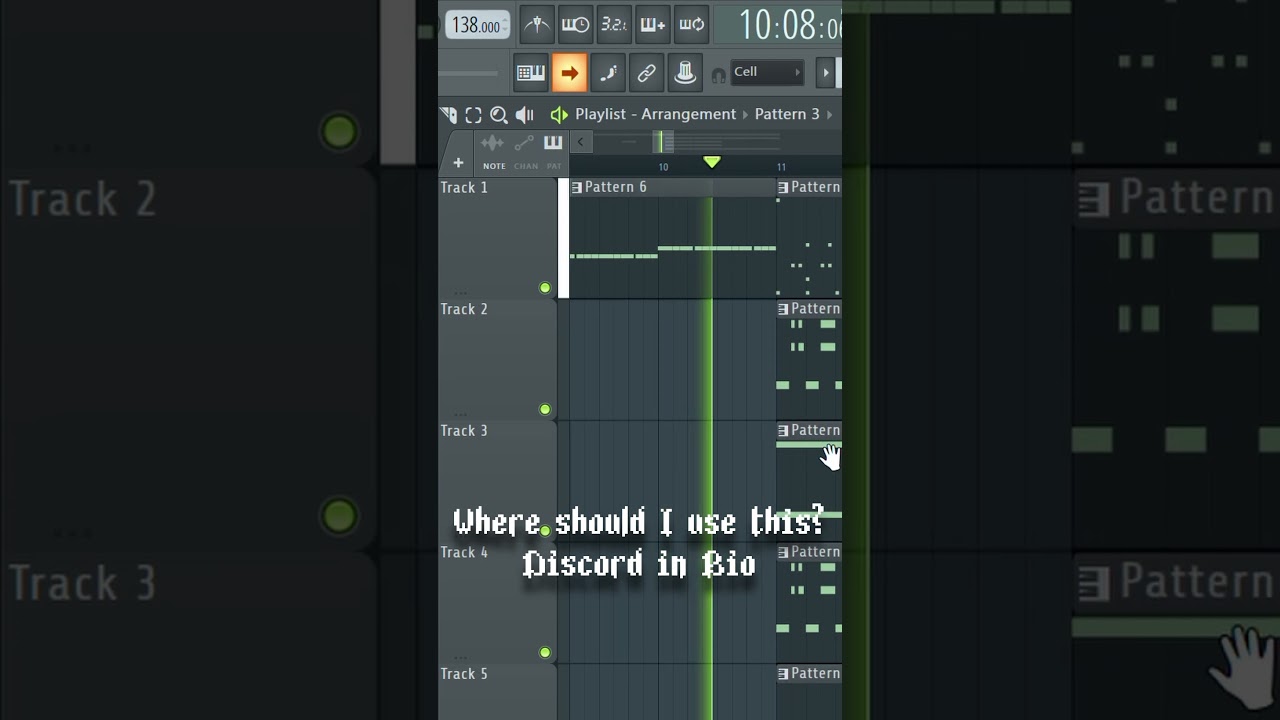Screen dimensions: 1280x720
Task: Click the green playhead marker on timeline
Action: coord(711,162)
